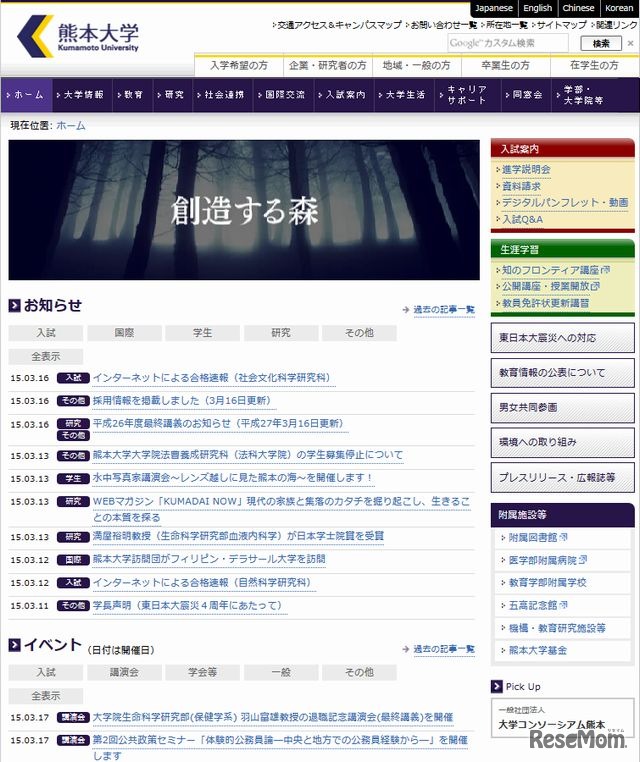Screen dimensions: 640x762
Task: Open お知らせ 過去の記事一覧 link
Action: tap(444, 310)
